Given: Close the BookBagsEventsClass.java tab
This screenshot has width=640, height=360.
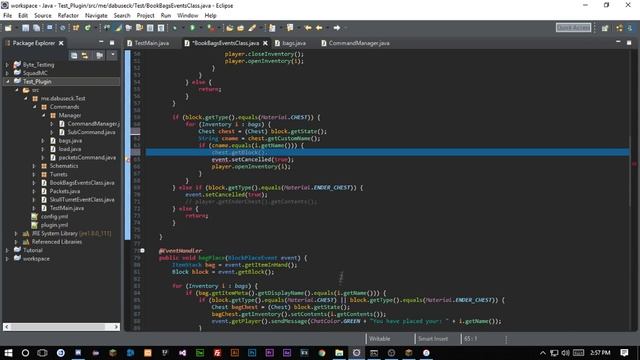Looking at the screenshot, I should click(265, 43).
